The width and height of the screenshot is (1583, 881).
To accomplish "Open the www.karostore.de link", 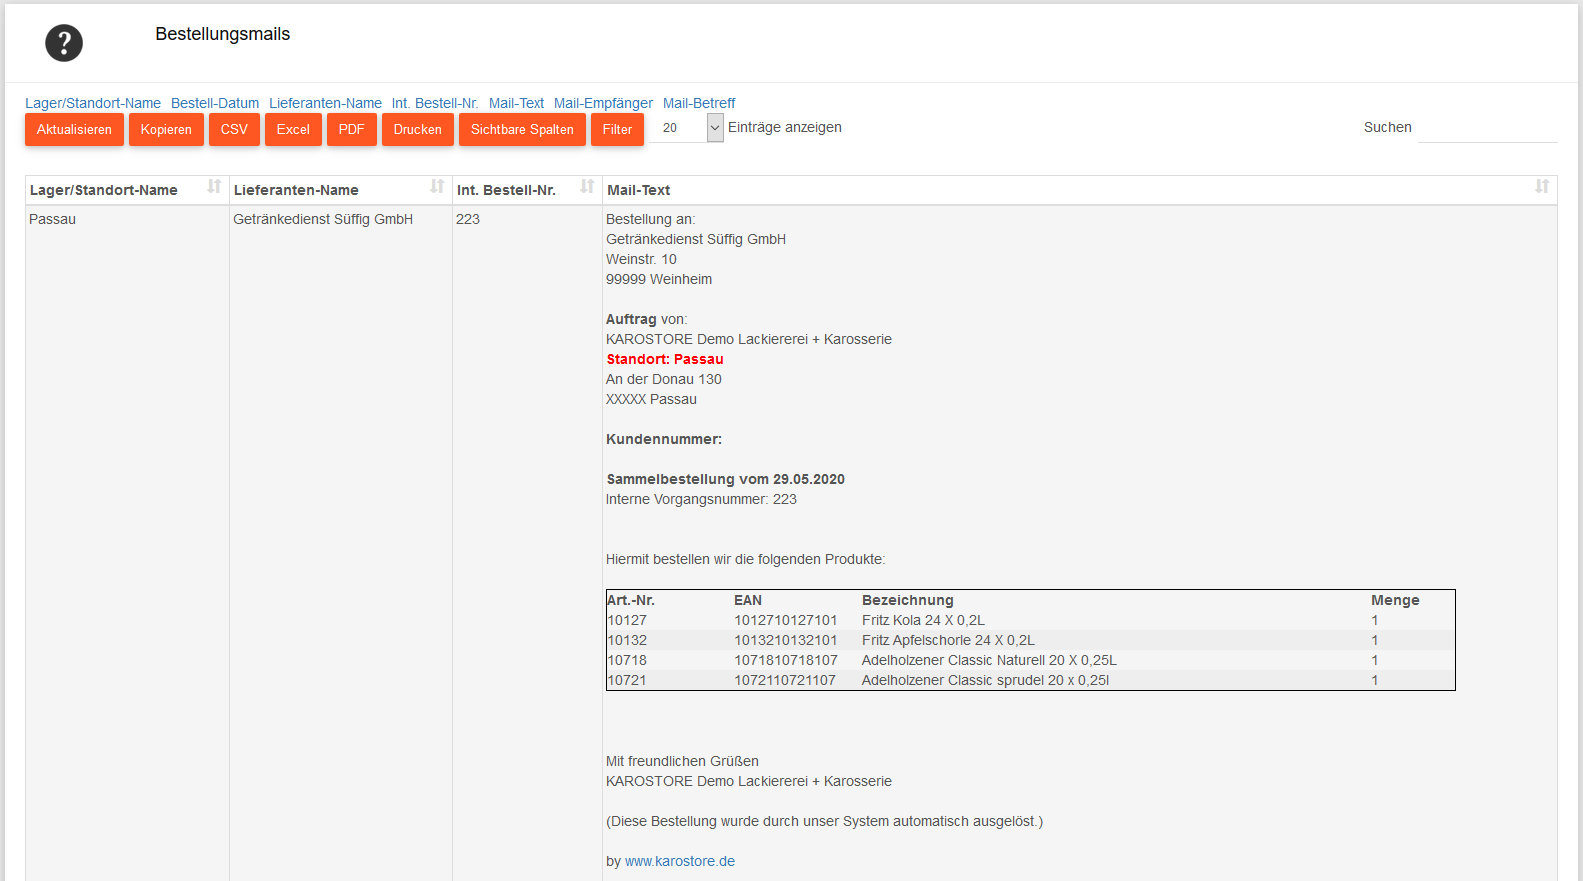I will point(680,861).
